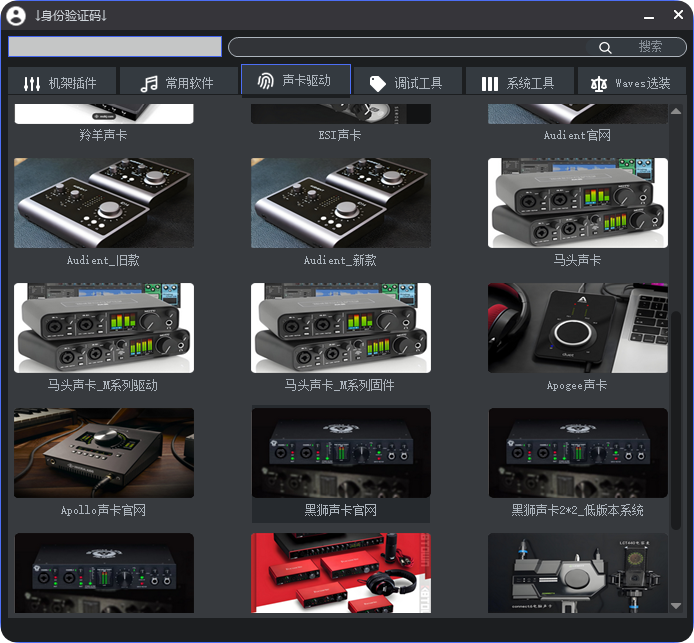The height and width of the screenshot is (643, 694).
Task: Click the vertical scrollbar thumb
Action: click(x=676, y=420)
